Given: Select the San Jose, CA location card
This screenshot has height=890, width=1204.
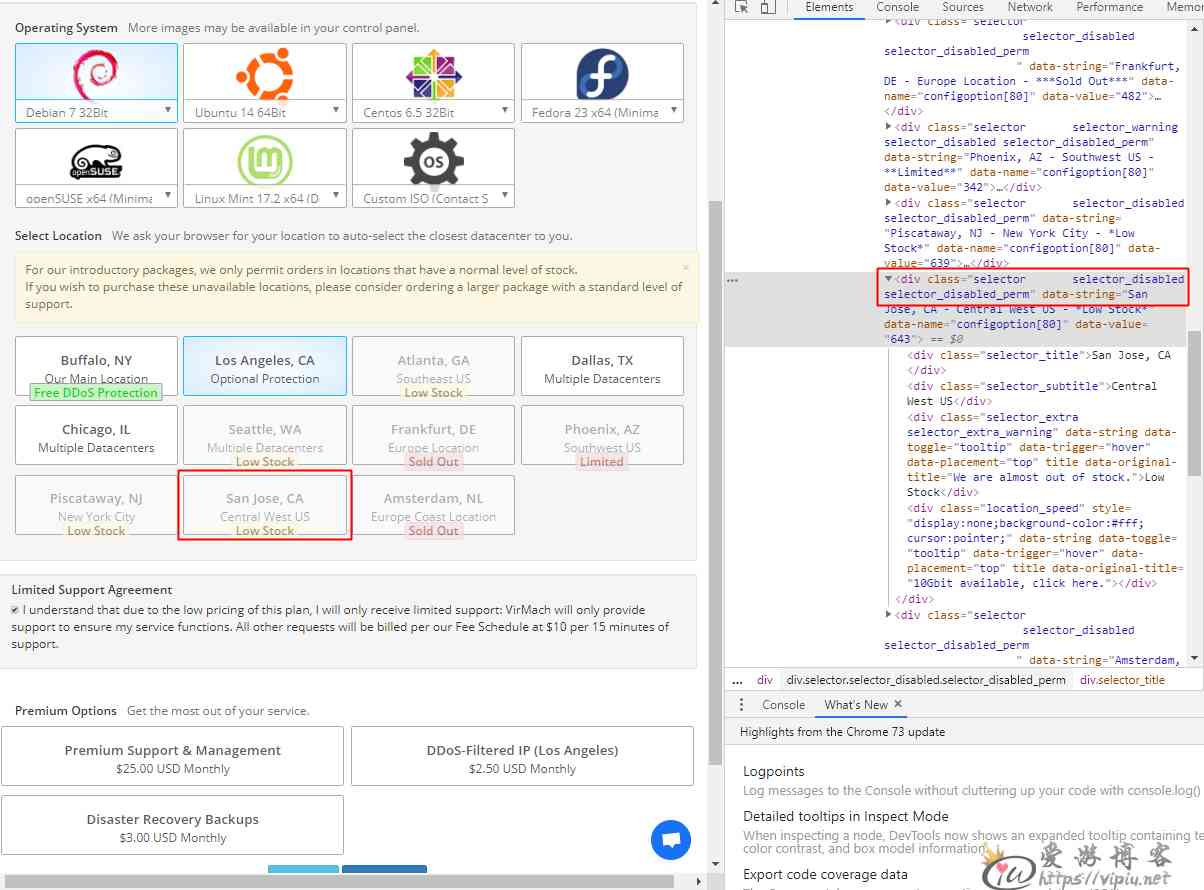Looking at the screenshot, I should [x=265, y=505].
